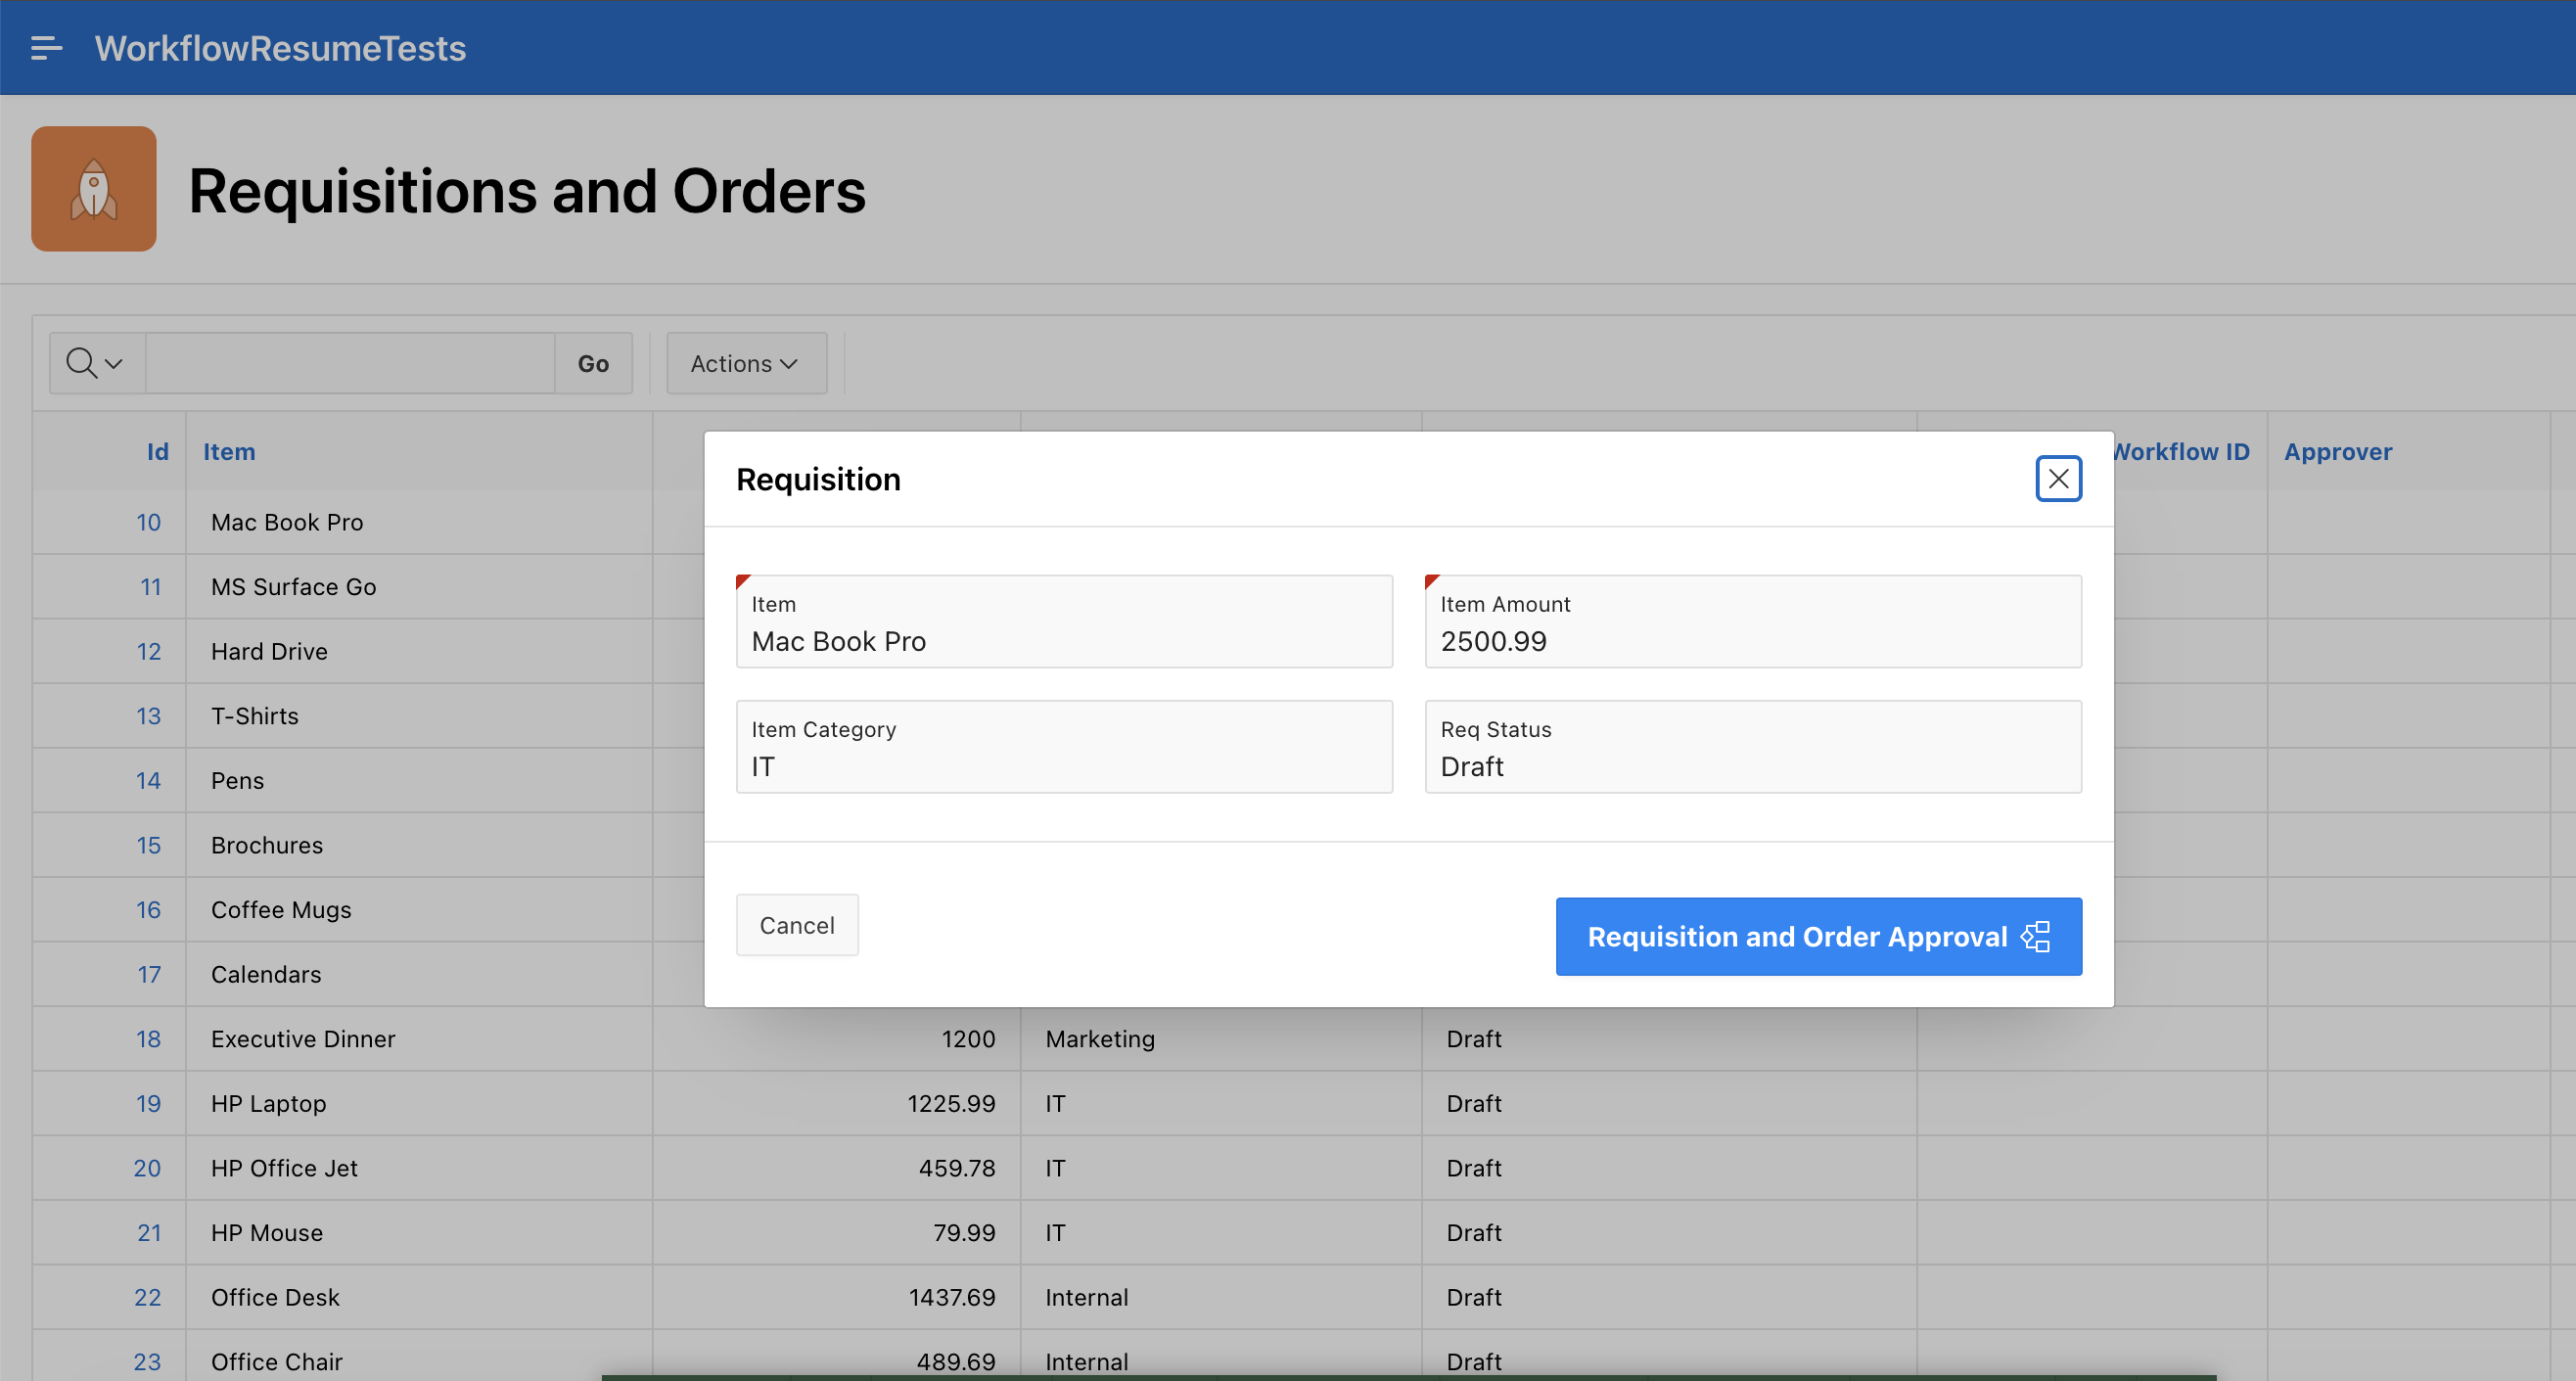Click the search magnifier icon
The height and width of the screenshot is (1381, 2576).
tap(81, 363)
